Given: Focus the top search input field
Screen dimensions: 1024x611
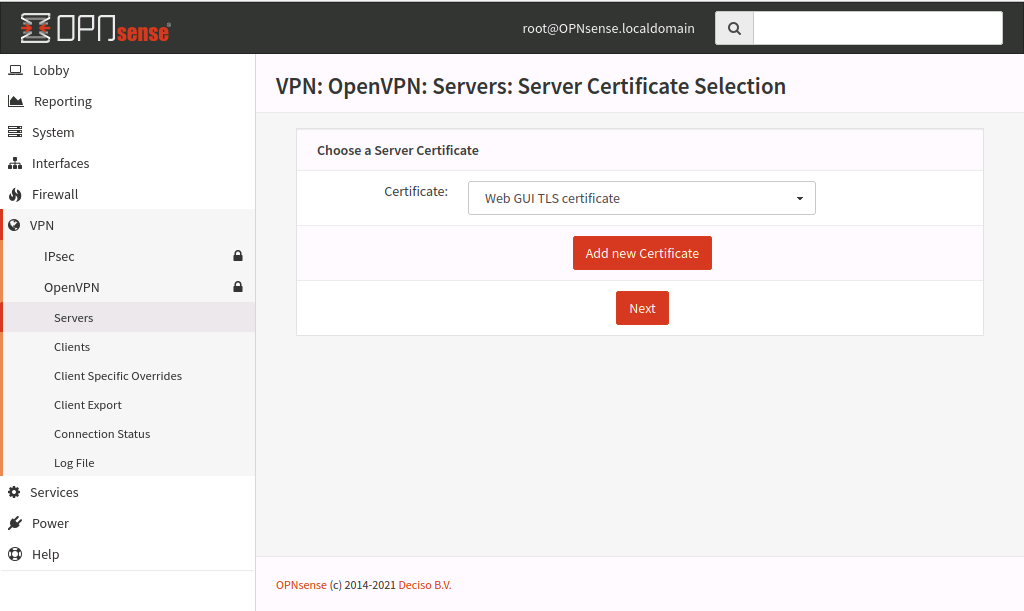Looking at the screenshot, I should pyautogui.click(x=877, y=28).
